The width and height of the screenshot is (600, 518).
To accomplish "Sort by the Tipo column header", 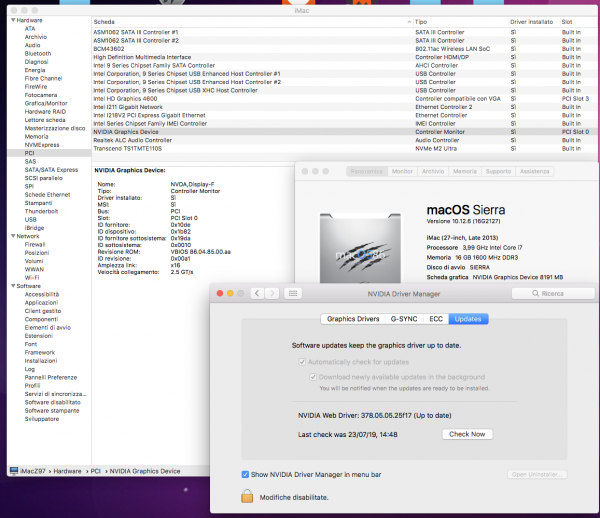I will click(x=461, y=22).
